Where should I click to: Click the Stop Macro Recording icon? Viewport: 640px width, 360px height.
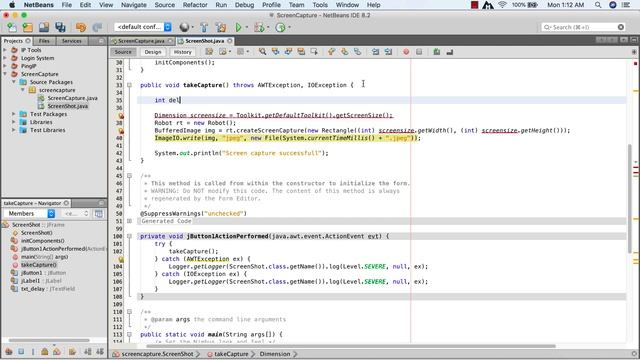pyautogui.click(x=419, y=52)
